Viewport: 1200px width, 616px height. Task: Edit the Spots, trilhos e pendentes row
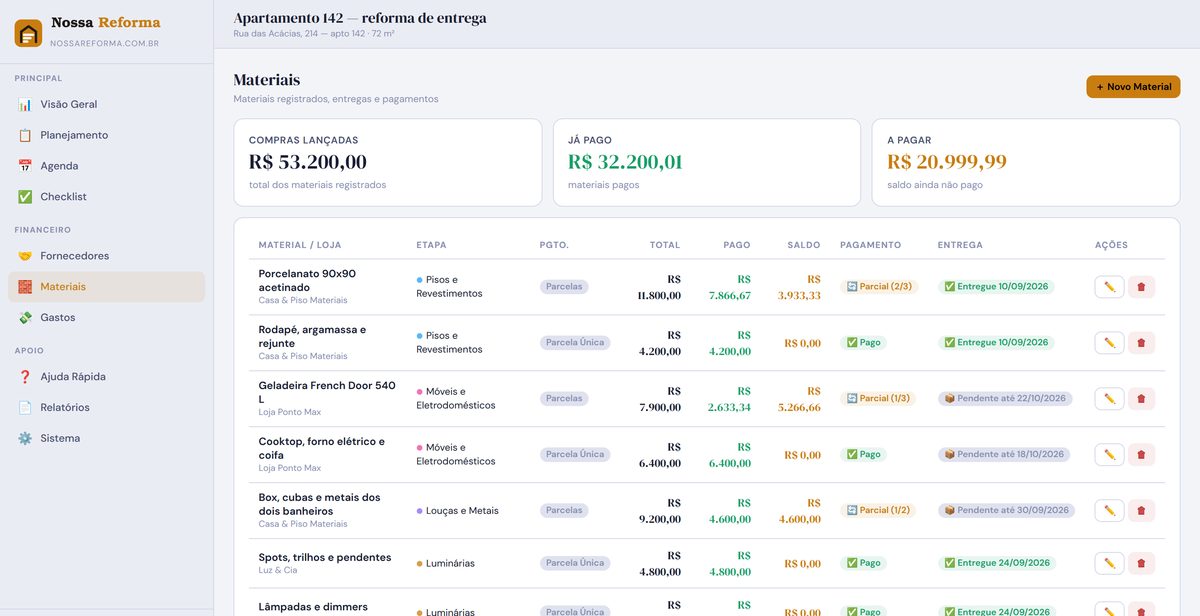(1109, 563)
